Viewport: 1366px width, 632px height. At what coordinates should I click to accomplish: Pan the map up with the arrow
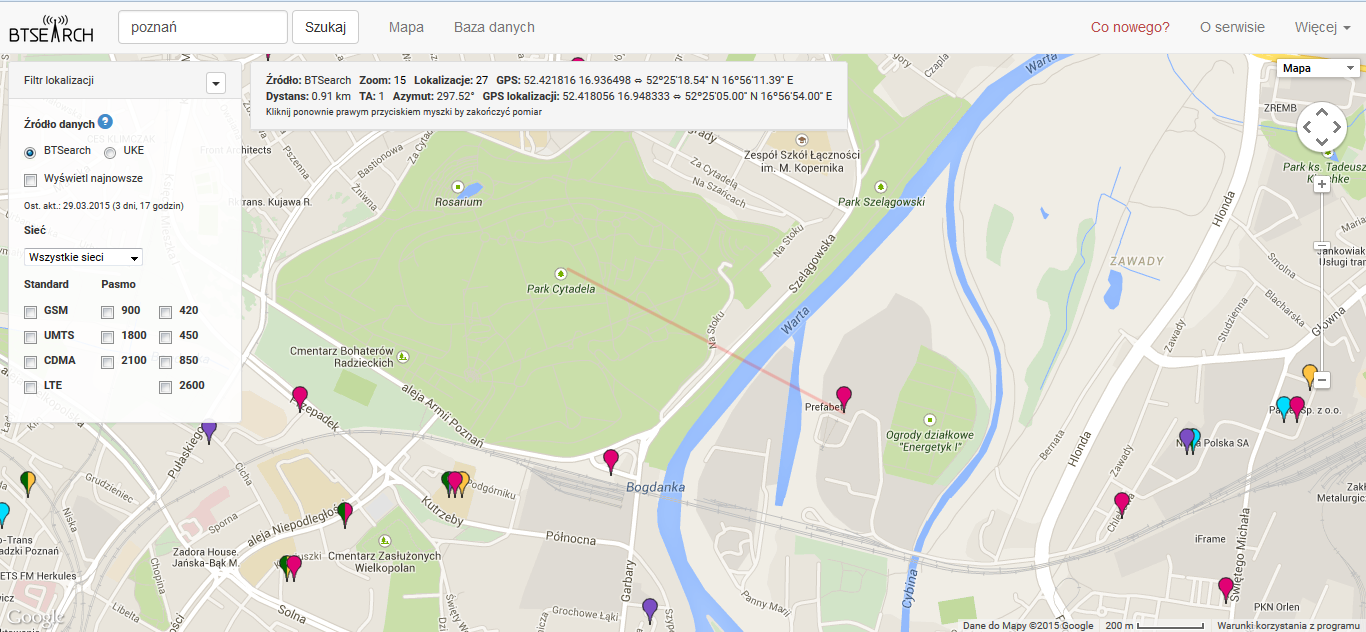tap(1322, 112)
